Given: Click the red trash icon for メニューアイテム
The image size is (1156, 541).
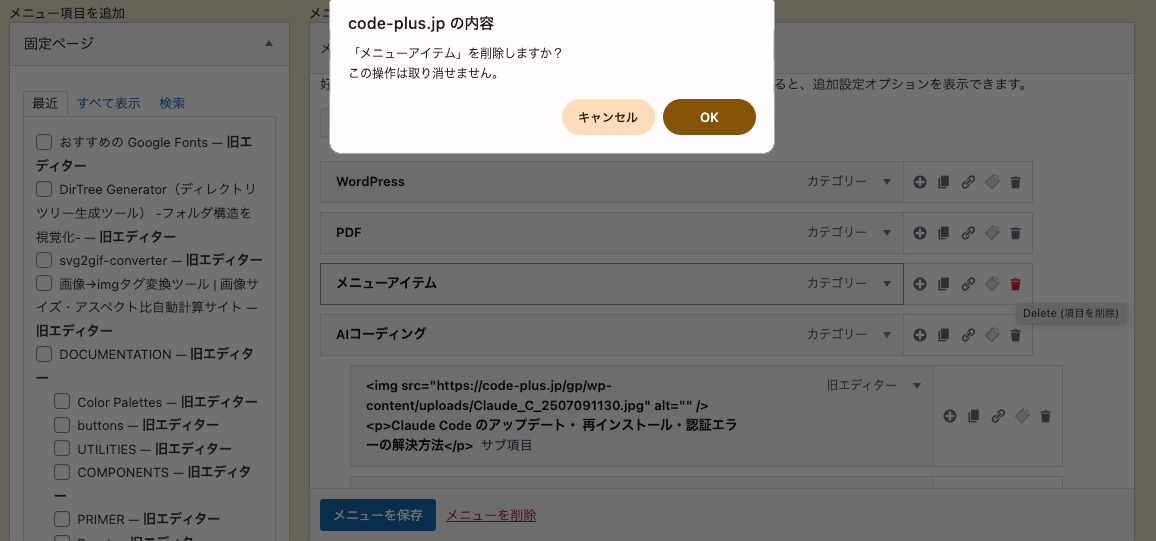Looking at the screenshot, I should click(1015, 284).
